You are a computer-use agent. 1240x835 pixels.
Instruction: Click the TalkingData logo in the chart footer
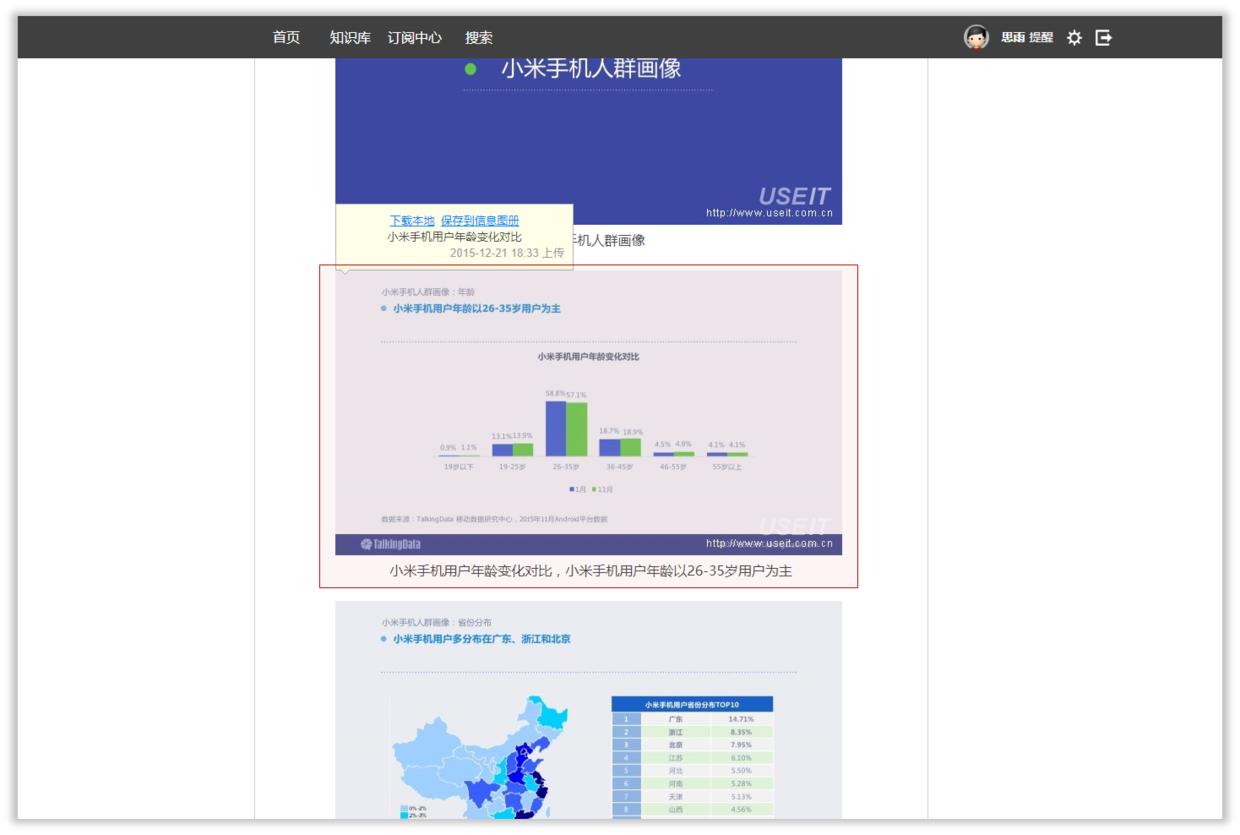click(392, 541)
